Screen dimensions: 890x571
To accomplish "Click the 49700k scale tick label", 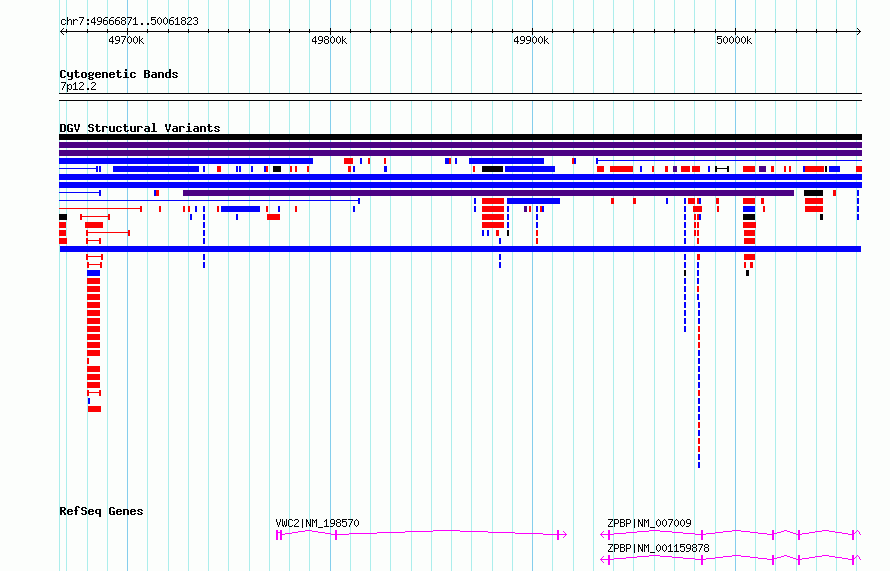I will (x=126, y=40).
